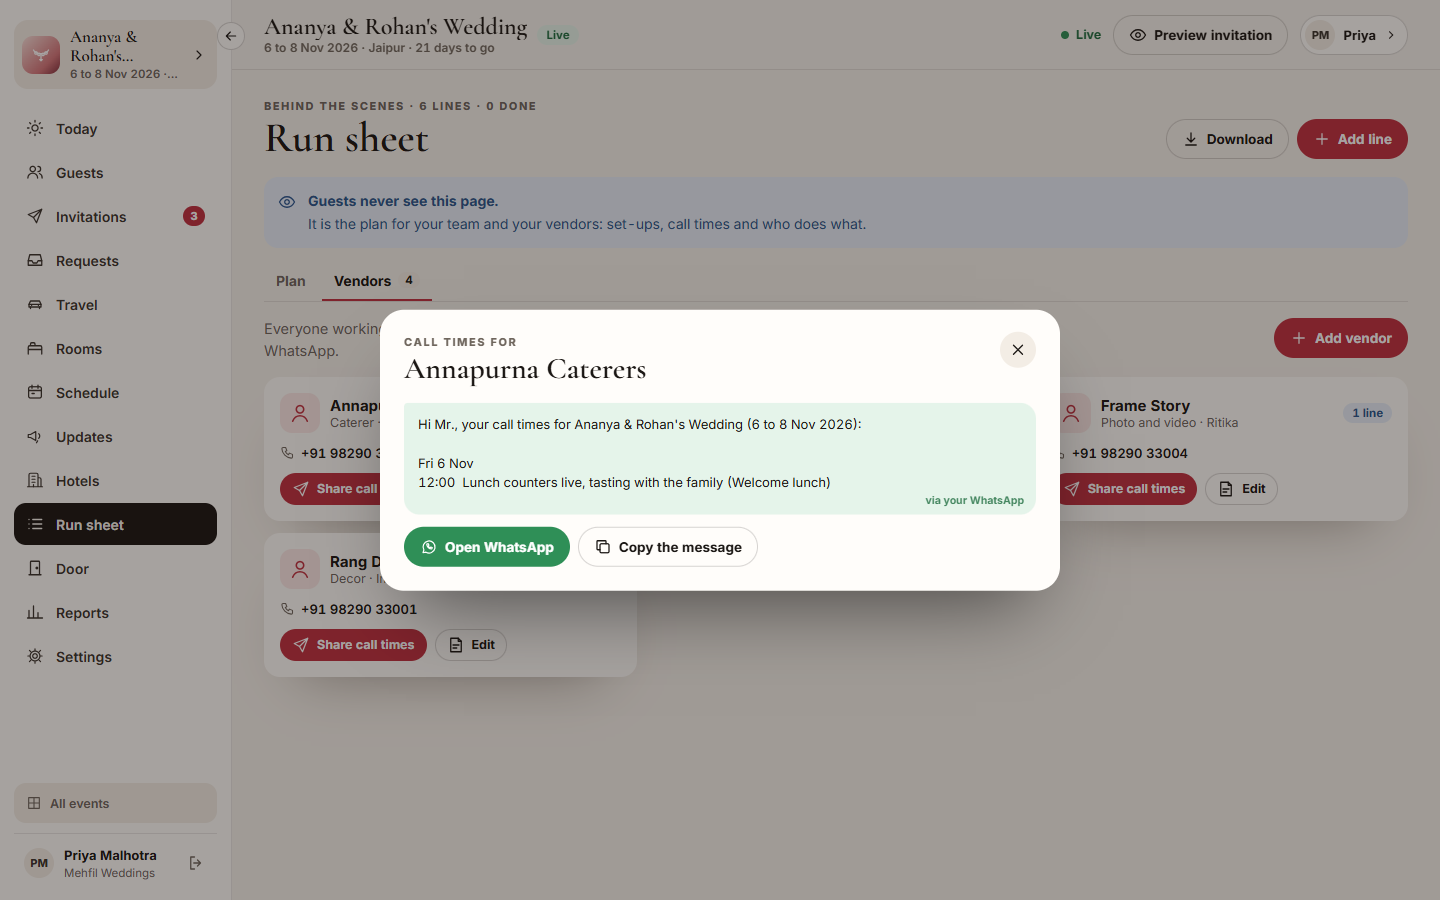
Task: Share call times for Frame Story
Action: [x=1127, y=489]
